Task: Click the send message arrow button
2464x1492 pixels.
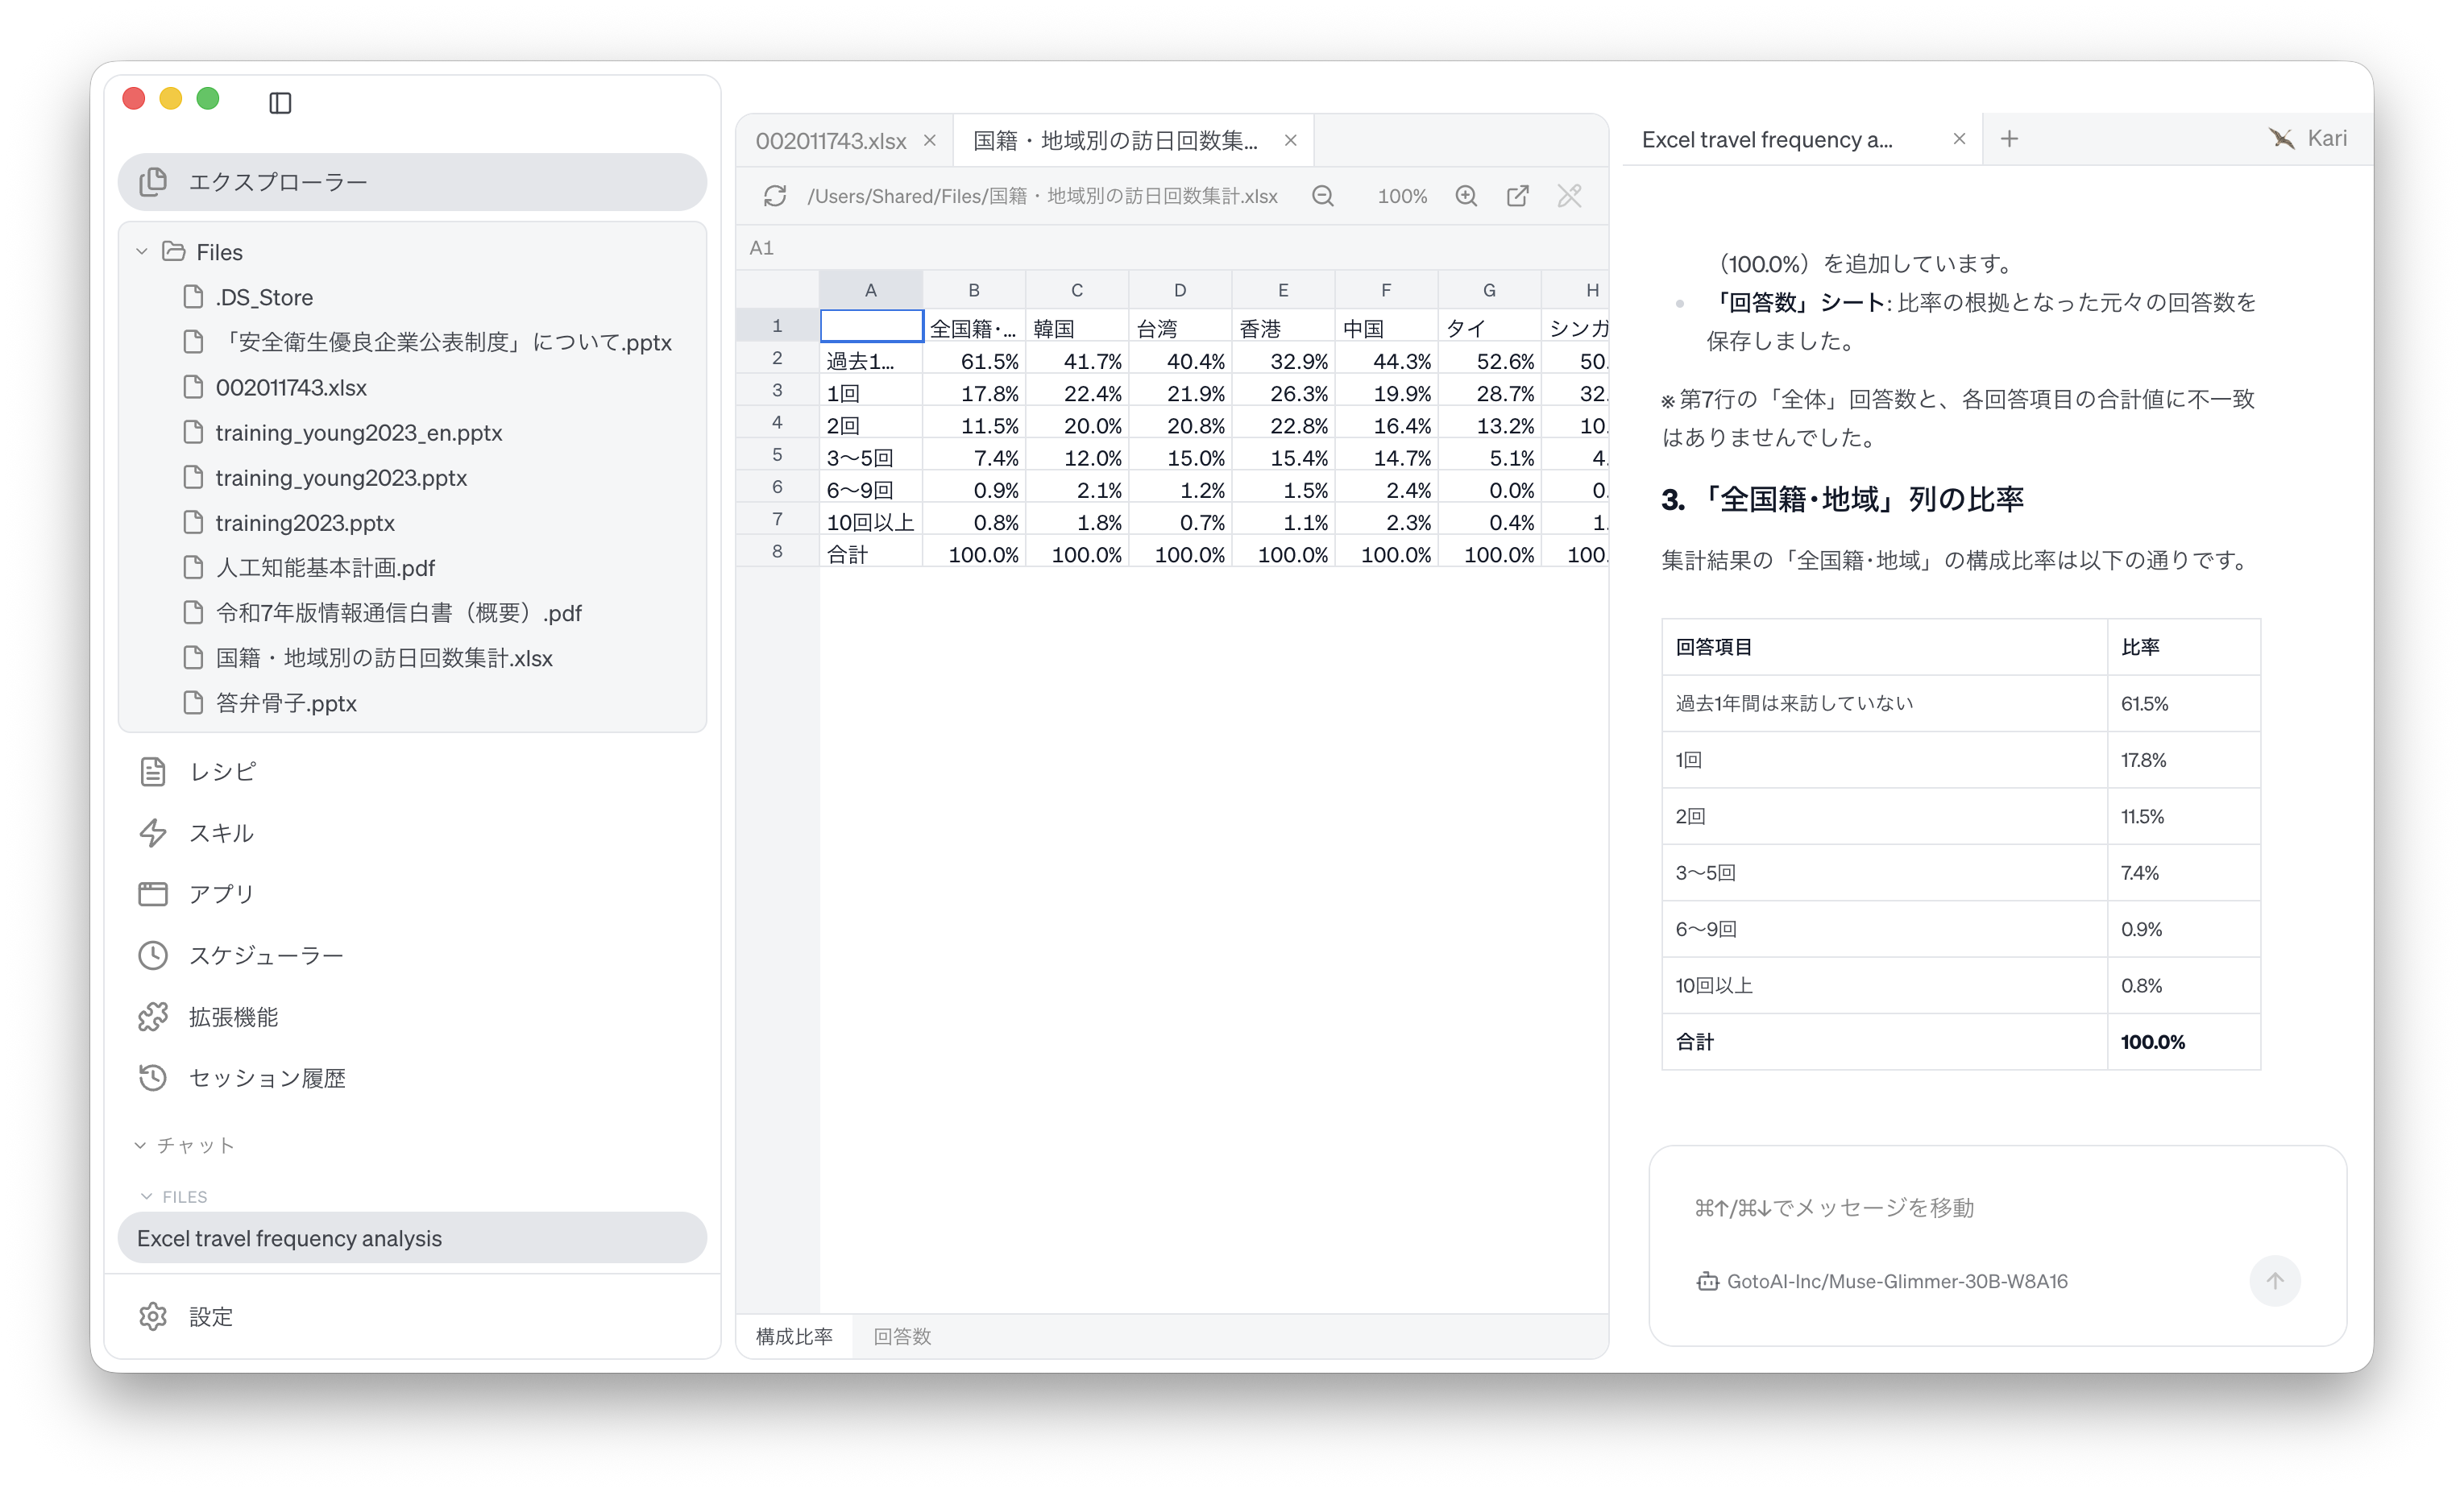Action: click(x=2275, y=1281)
